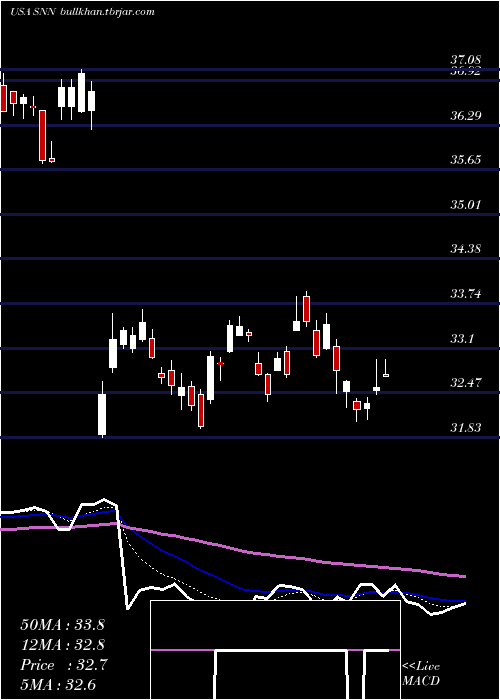Click the last small red candlestick
Image resolution: width=500 pixels, height=700 pixels.
click(x=386, y=373)
